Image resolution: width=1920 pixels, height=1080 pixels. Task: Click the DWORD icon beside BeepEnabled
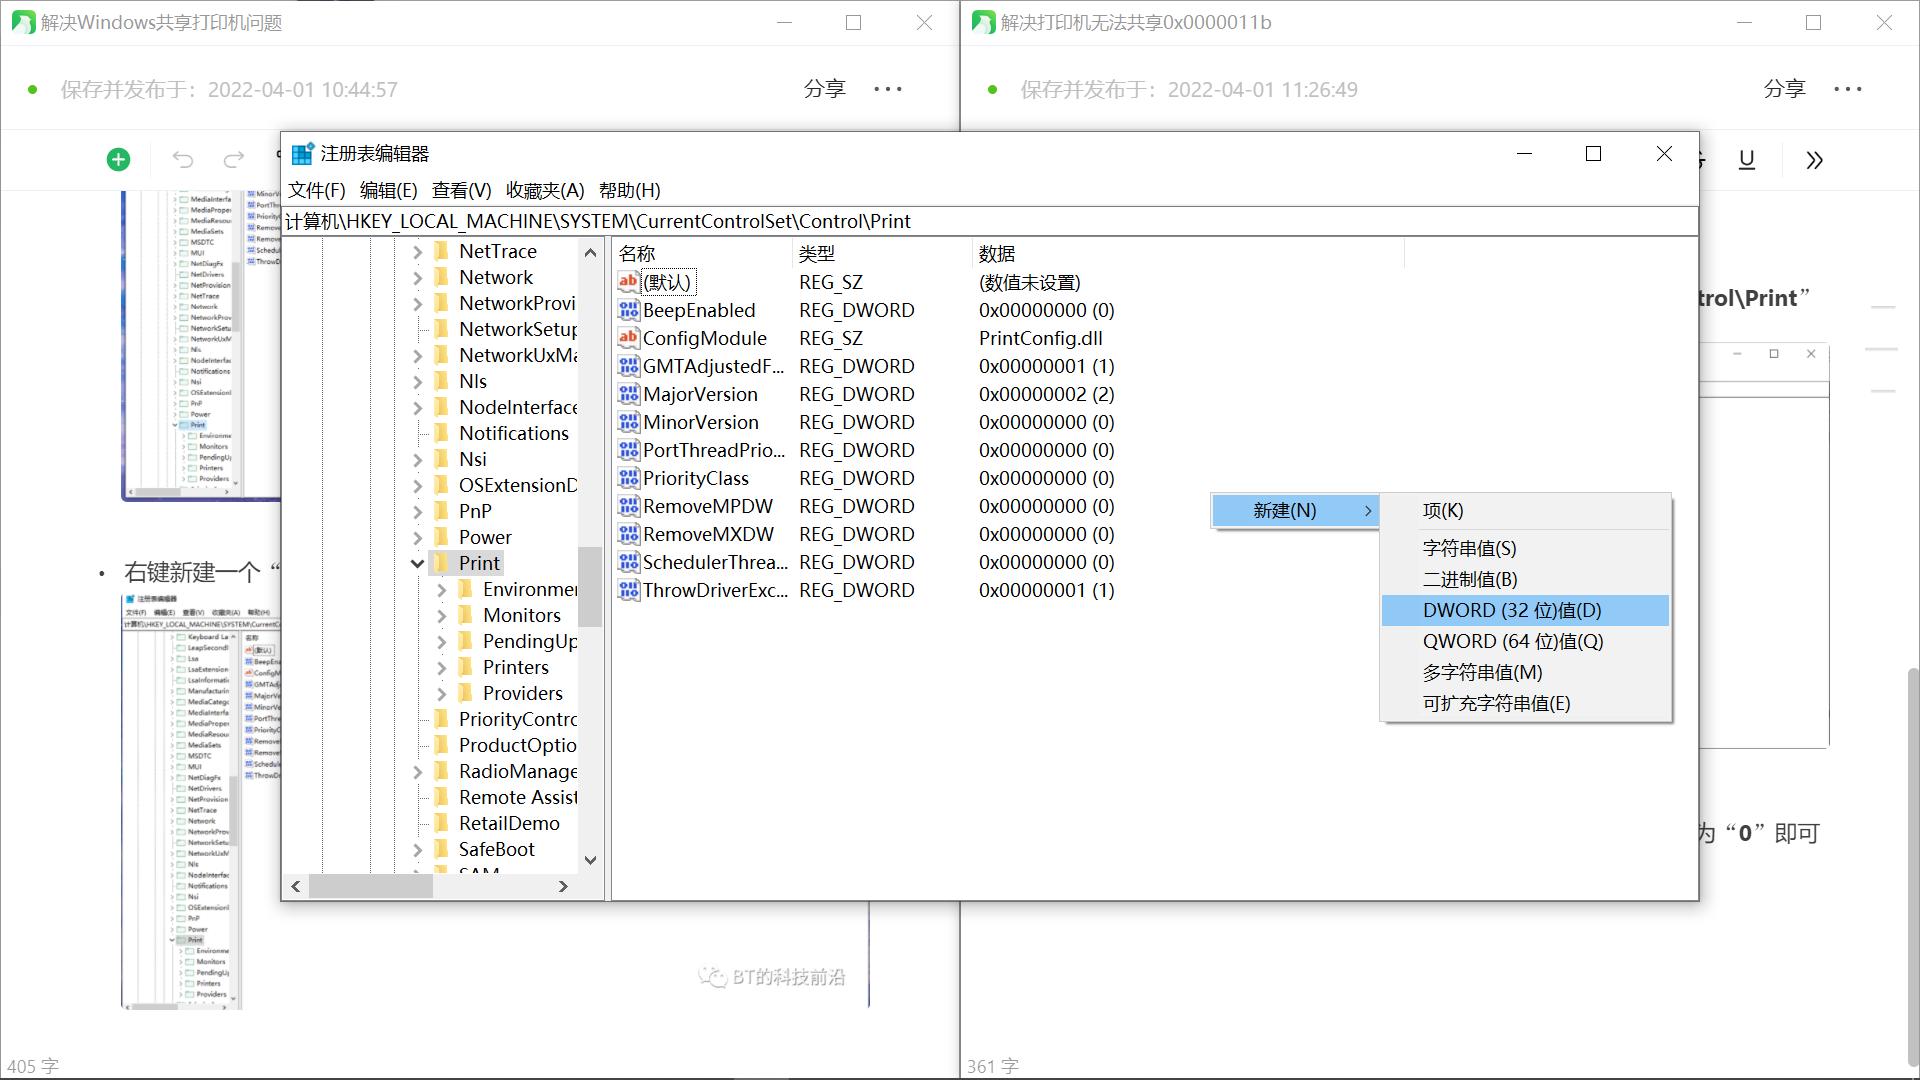627,310
